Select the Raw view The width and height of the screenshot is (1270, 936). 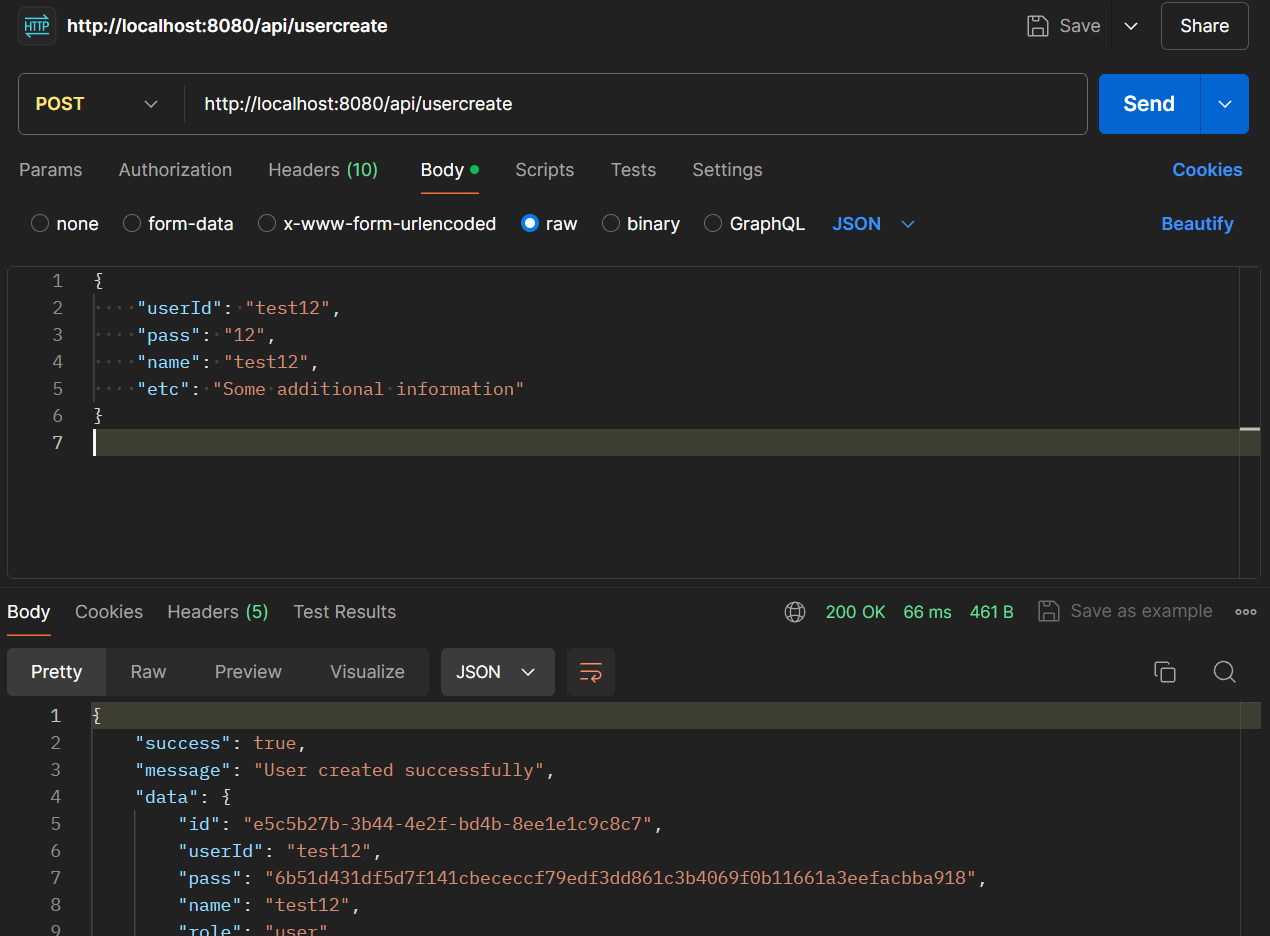pyautogui.click(x=148, y=672)
